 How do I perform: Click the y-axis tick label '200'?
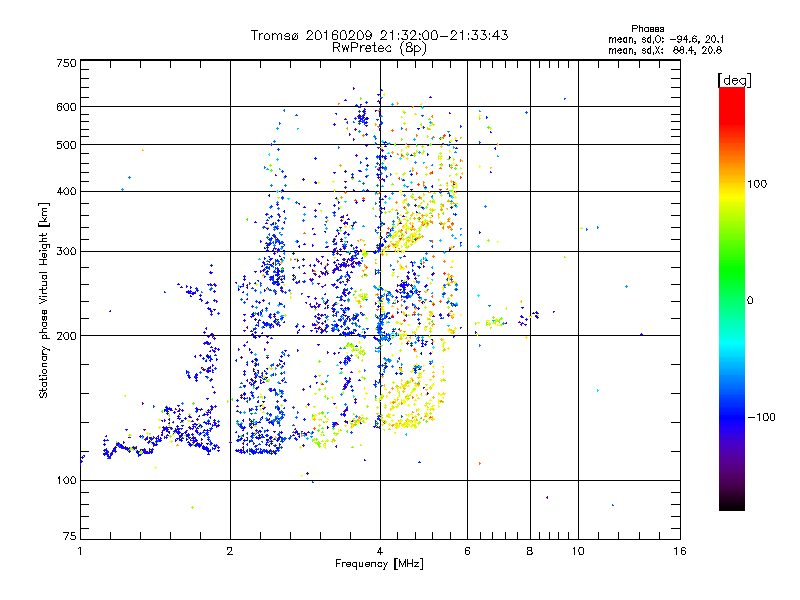[x=66, y=336]
